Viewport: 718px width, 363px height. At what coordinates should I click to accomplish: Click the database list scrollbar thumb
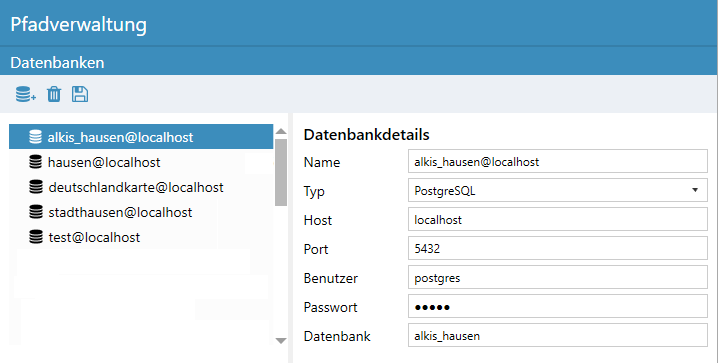pyautogui.click(x=281, y=172)
